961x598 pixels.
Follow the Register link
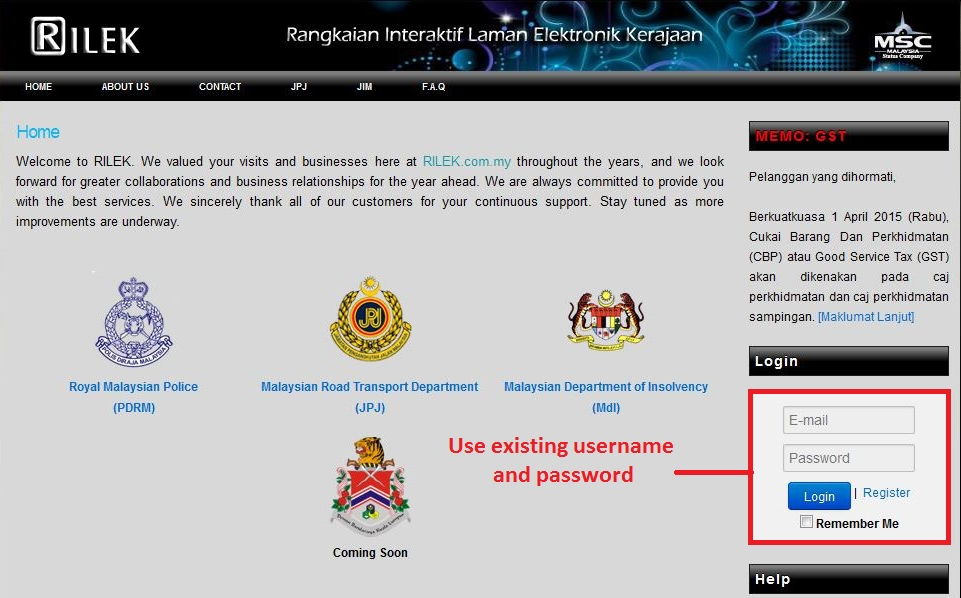(x=886, y=493)
